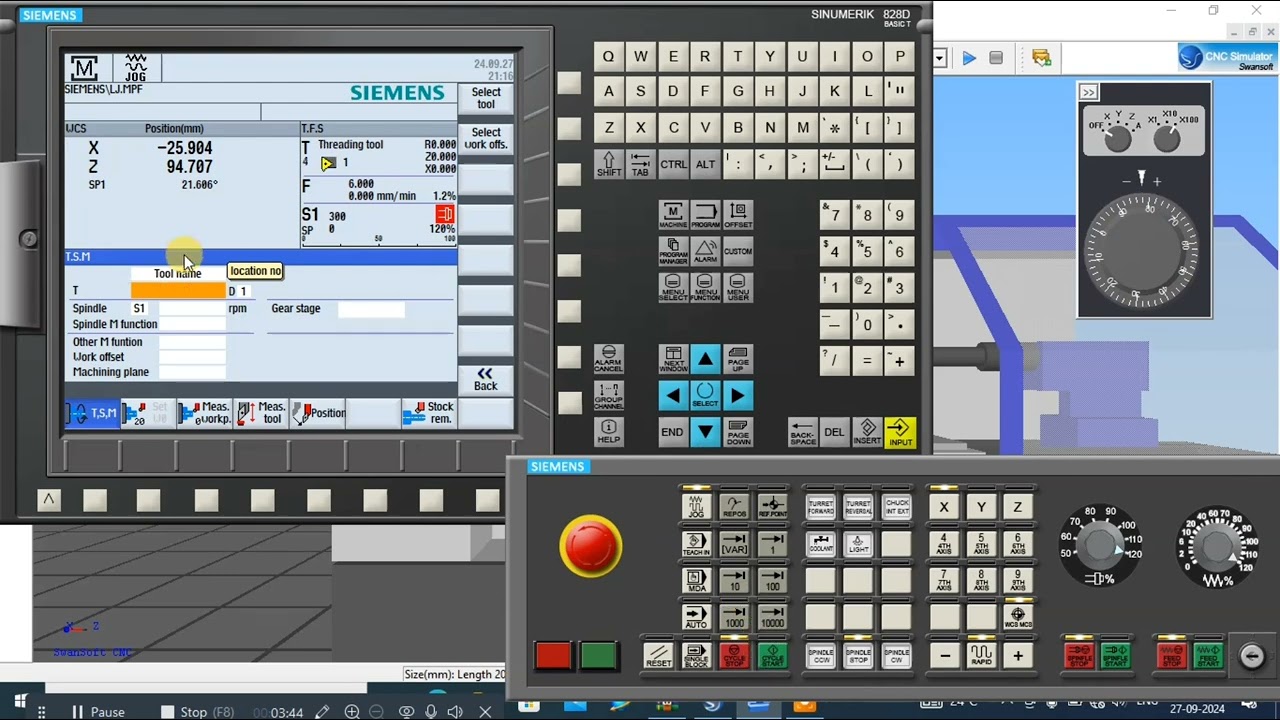Click the orange tool name T field
Viewport: 1280px width, 720px height.
[178, 291]
